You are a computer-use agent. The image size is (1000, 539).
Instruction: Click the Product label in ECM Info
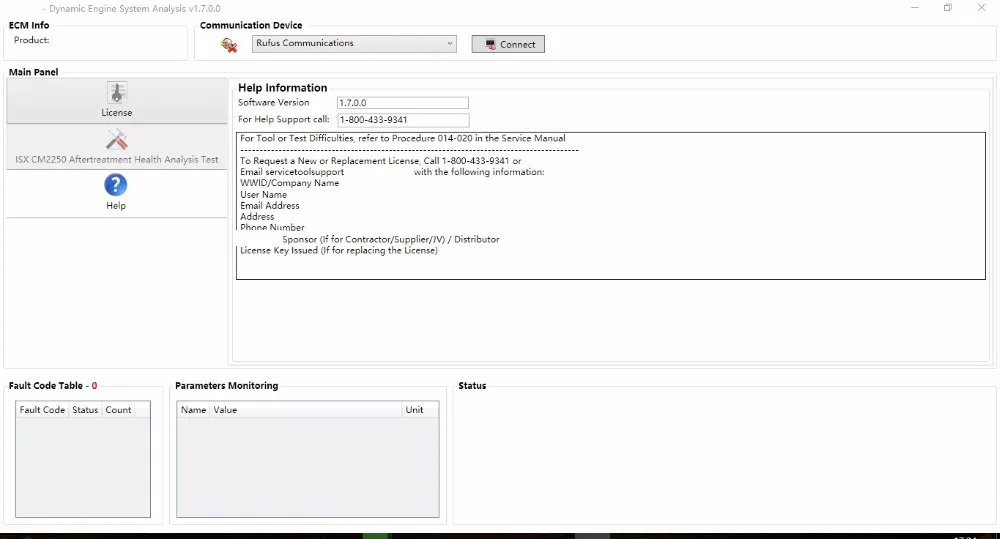click(x=31, y=40)
